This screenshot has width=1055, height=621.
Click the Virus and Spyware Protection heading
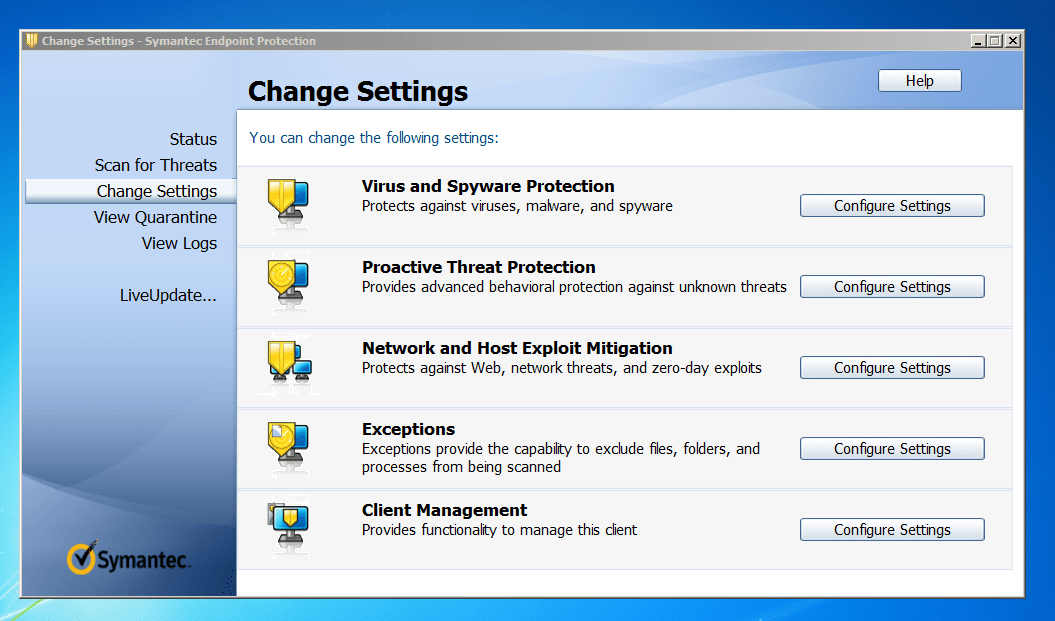click(x=488, y=186)
